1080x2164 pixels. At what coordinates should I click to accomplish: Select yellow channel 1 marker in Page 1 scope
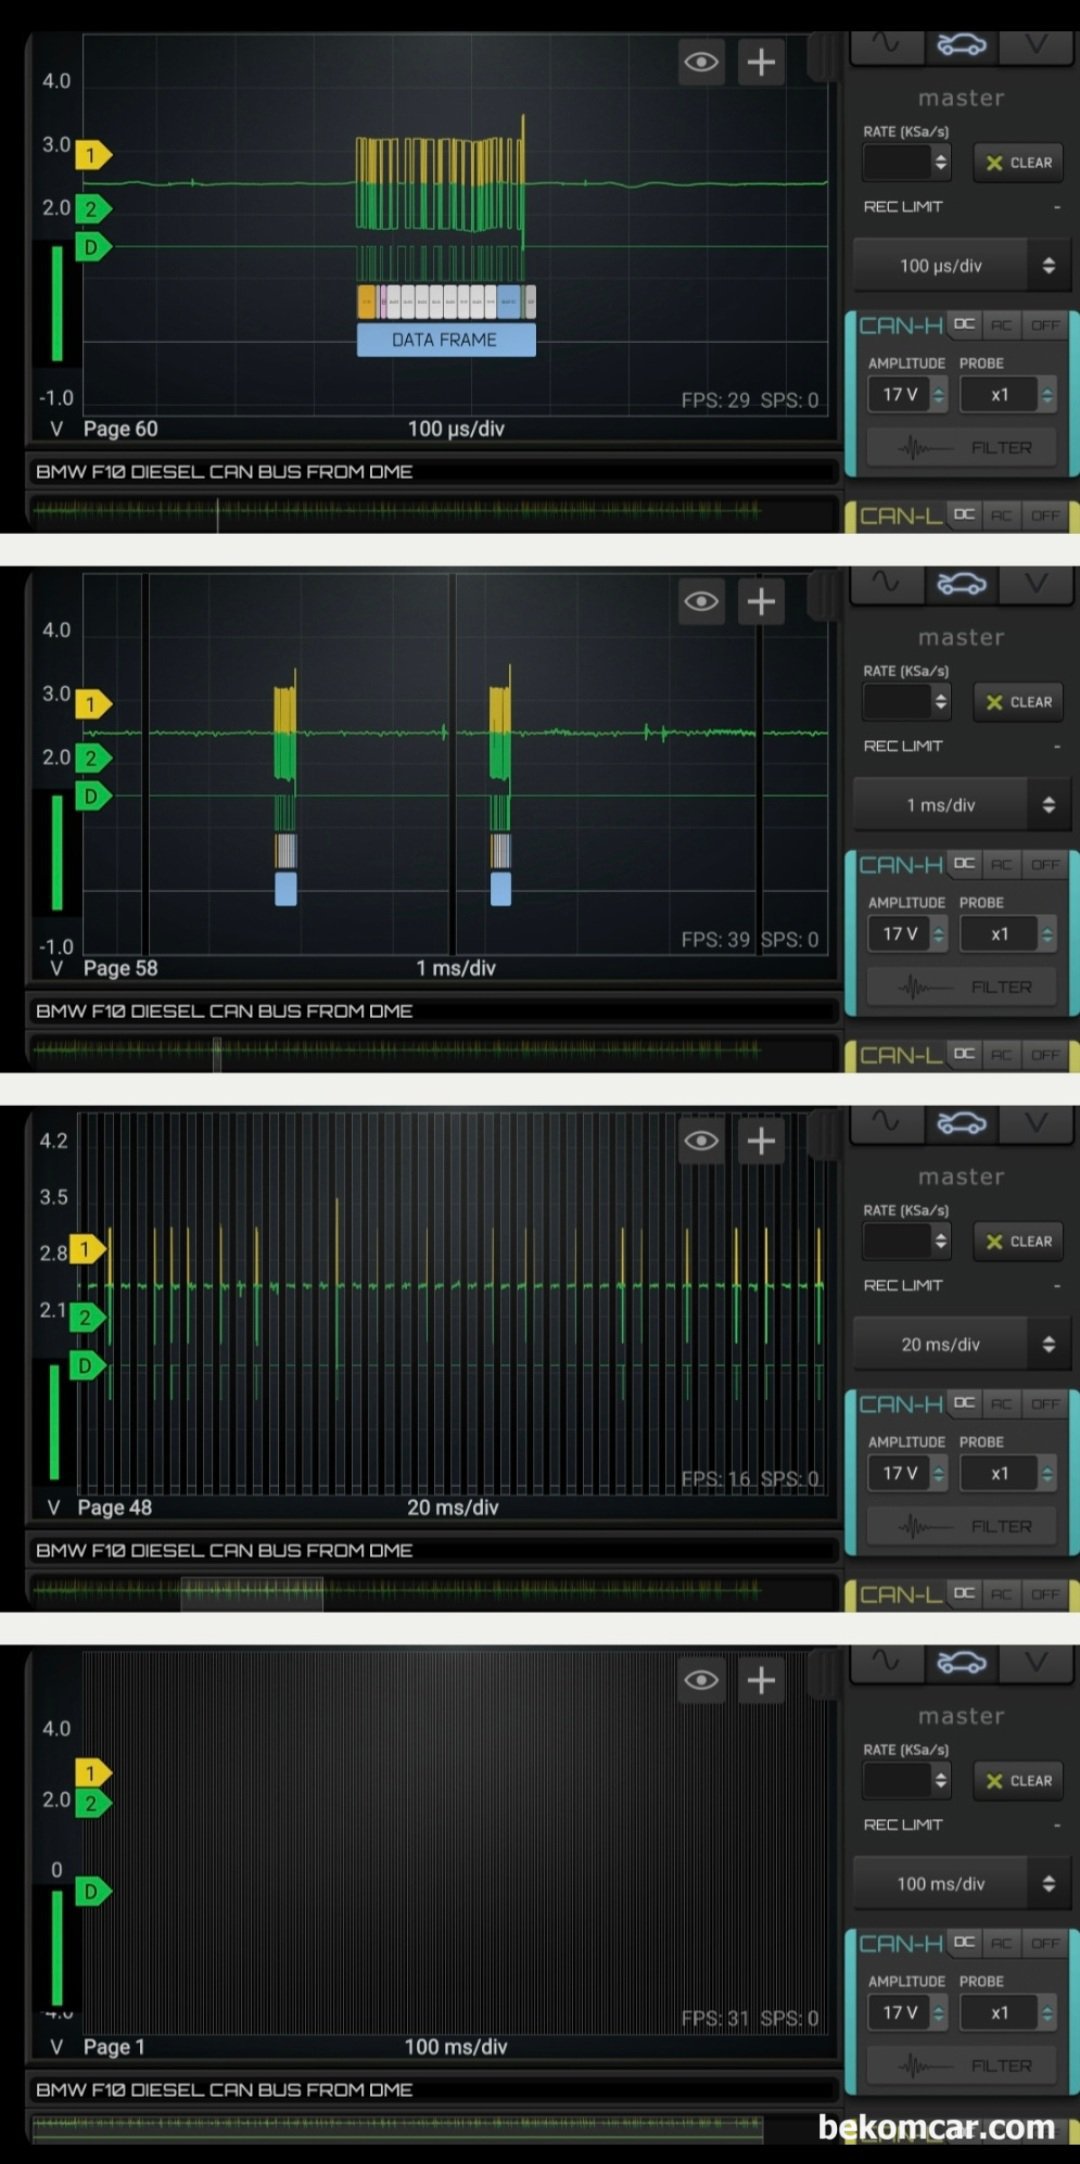(x=92, y=1773)
